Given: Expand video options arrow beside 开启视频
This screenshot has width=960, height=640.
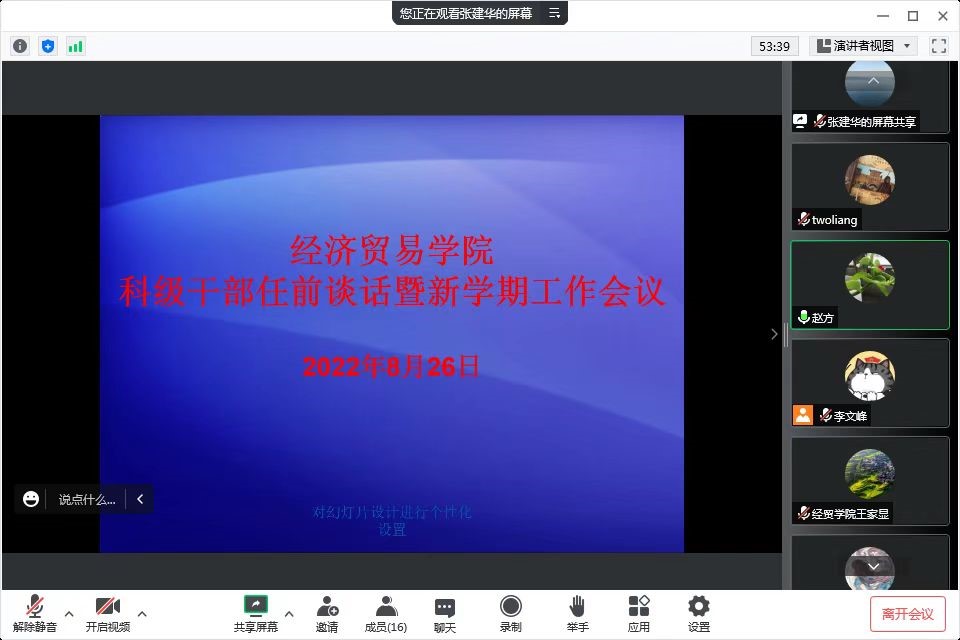Looking at the screenshot, I should 142,614.
